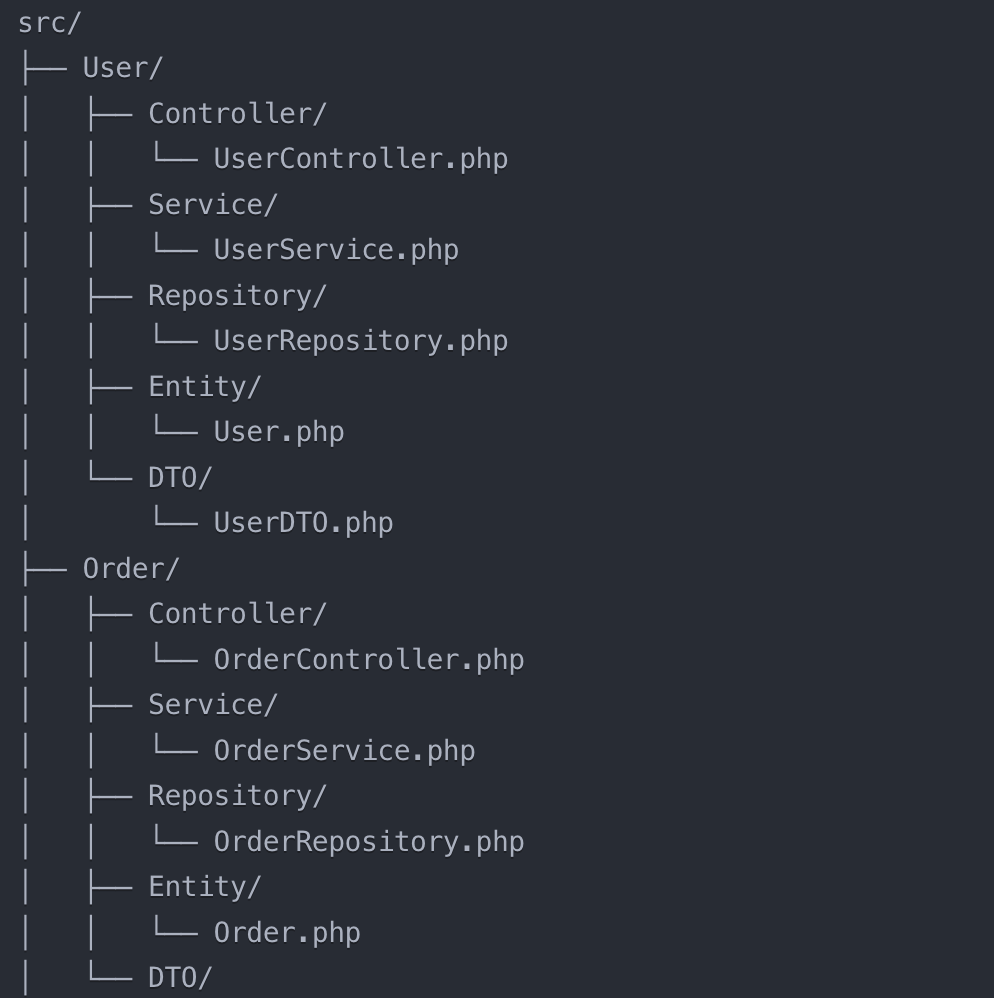
Task: Select DTO/ folder under User/
Action: [180, 478]
